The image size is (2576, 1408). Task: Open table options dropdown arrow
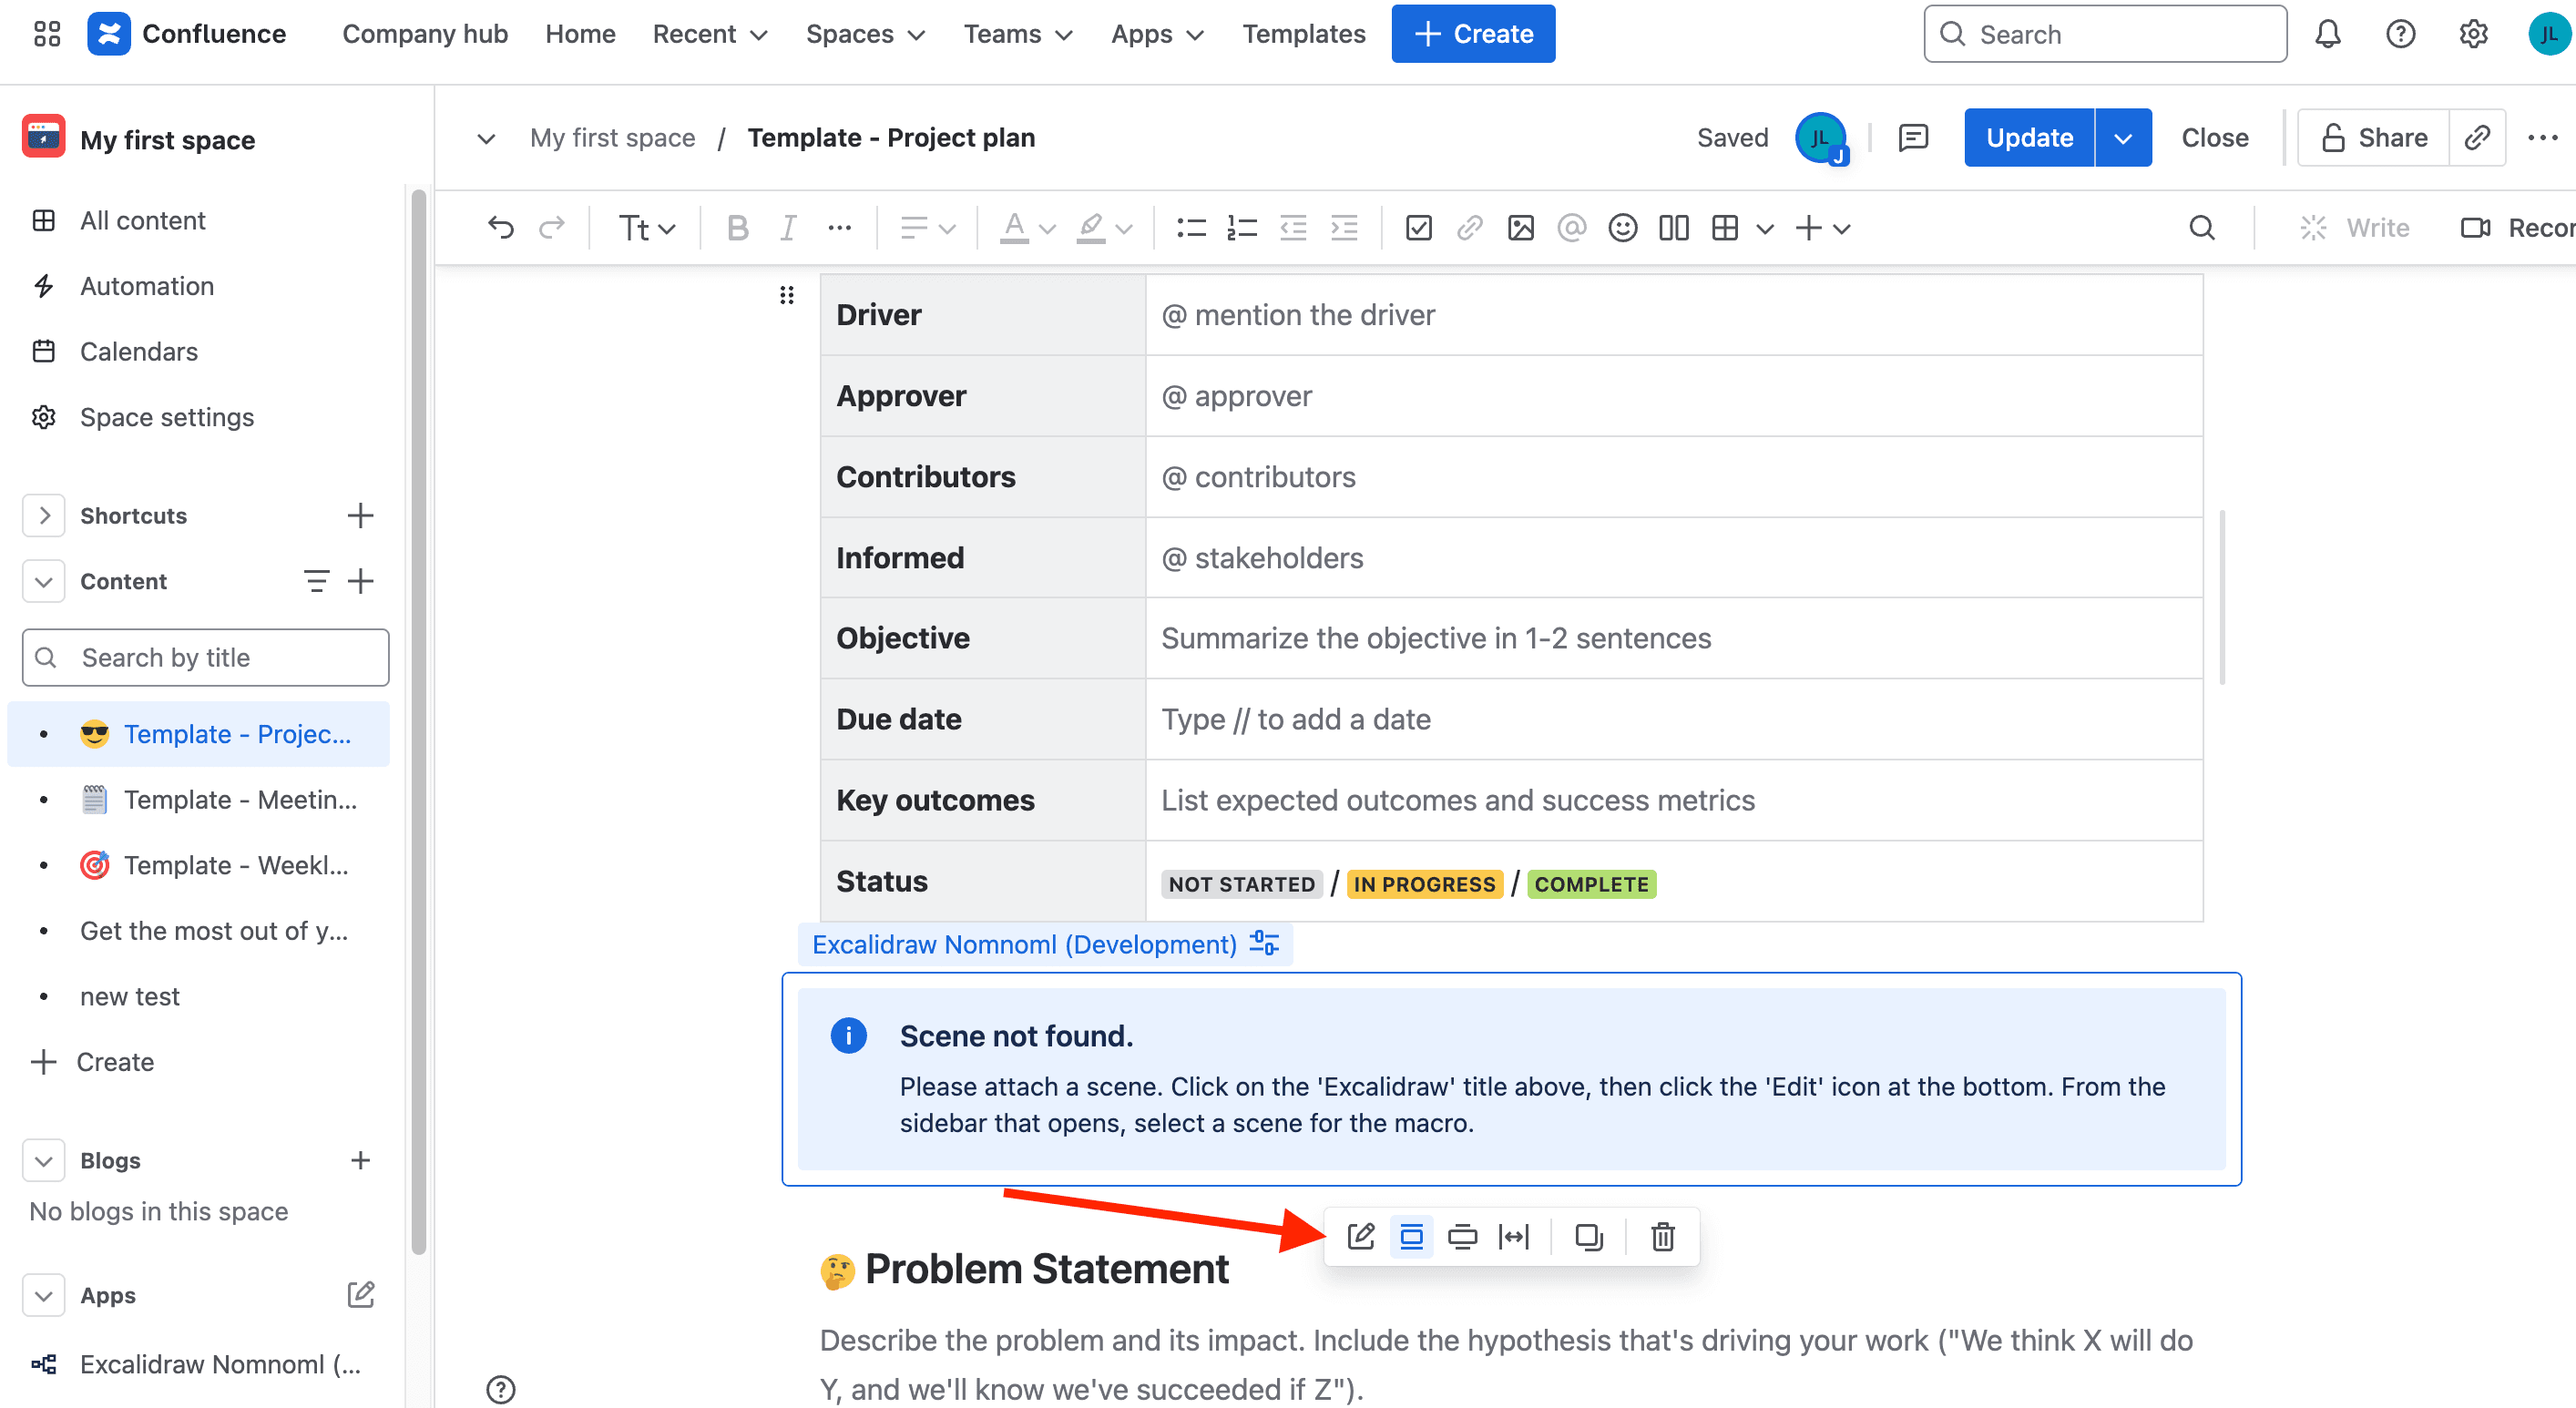pyautogui.click(x=1764, y=229)
